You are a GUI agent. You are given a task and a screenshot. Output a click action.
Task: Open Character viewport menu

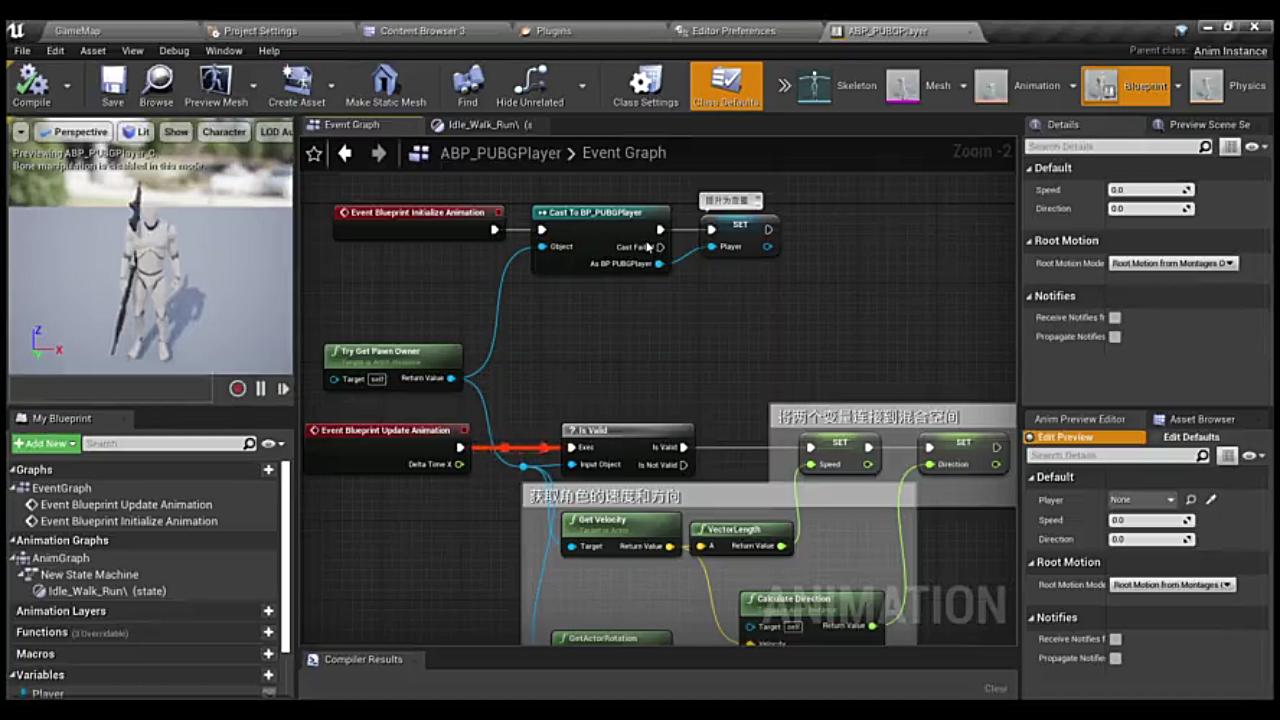coord(224,132)
